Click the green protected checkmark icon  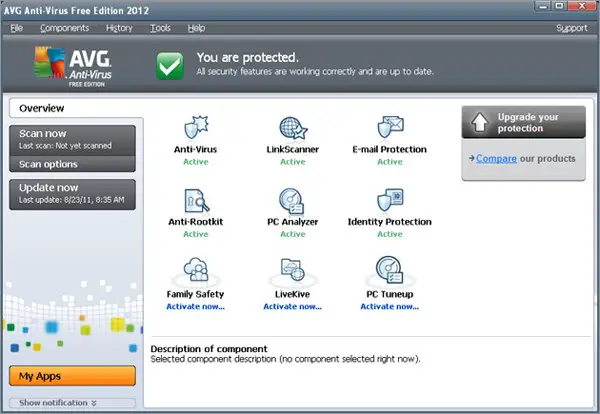click(170, 66)
